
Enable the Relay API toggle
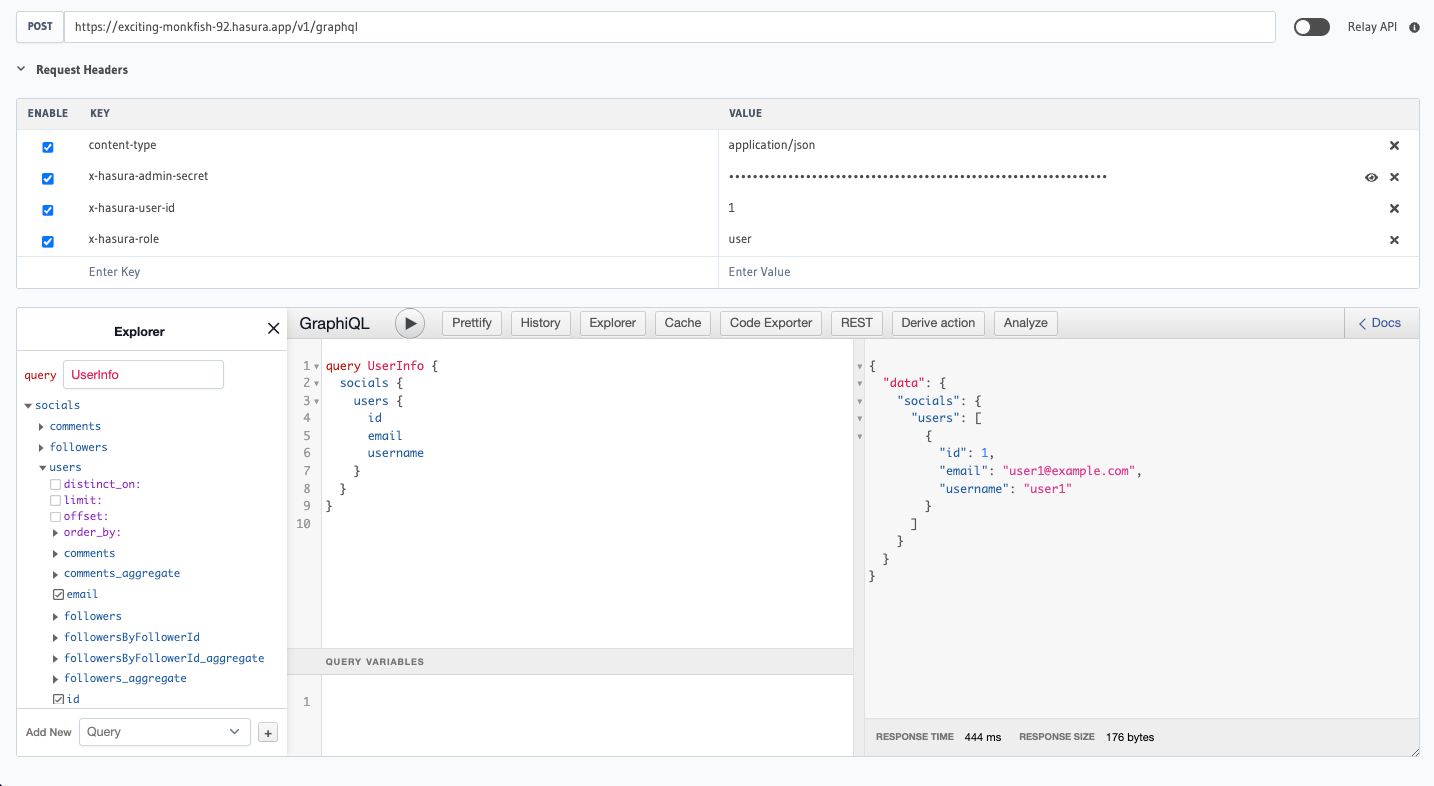[1311, 27]
